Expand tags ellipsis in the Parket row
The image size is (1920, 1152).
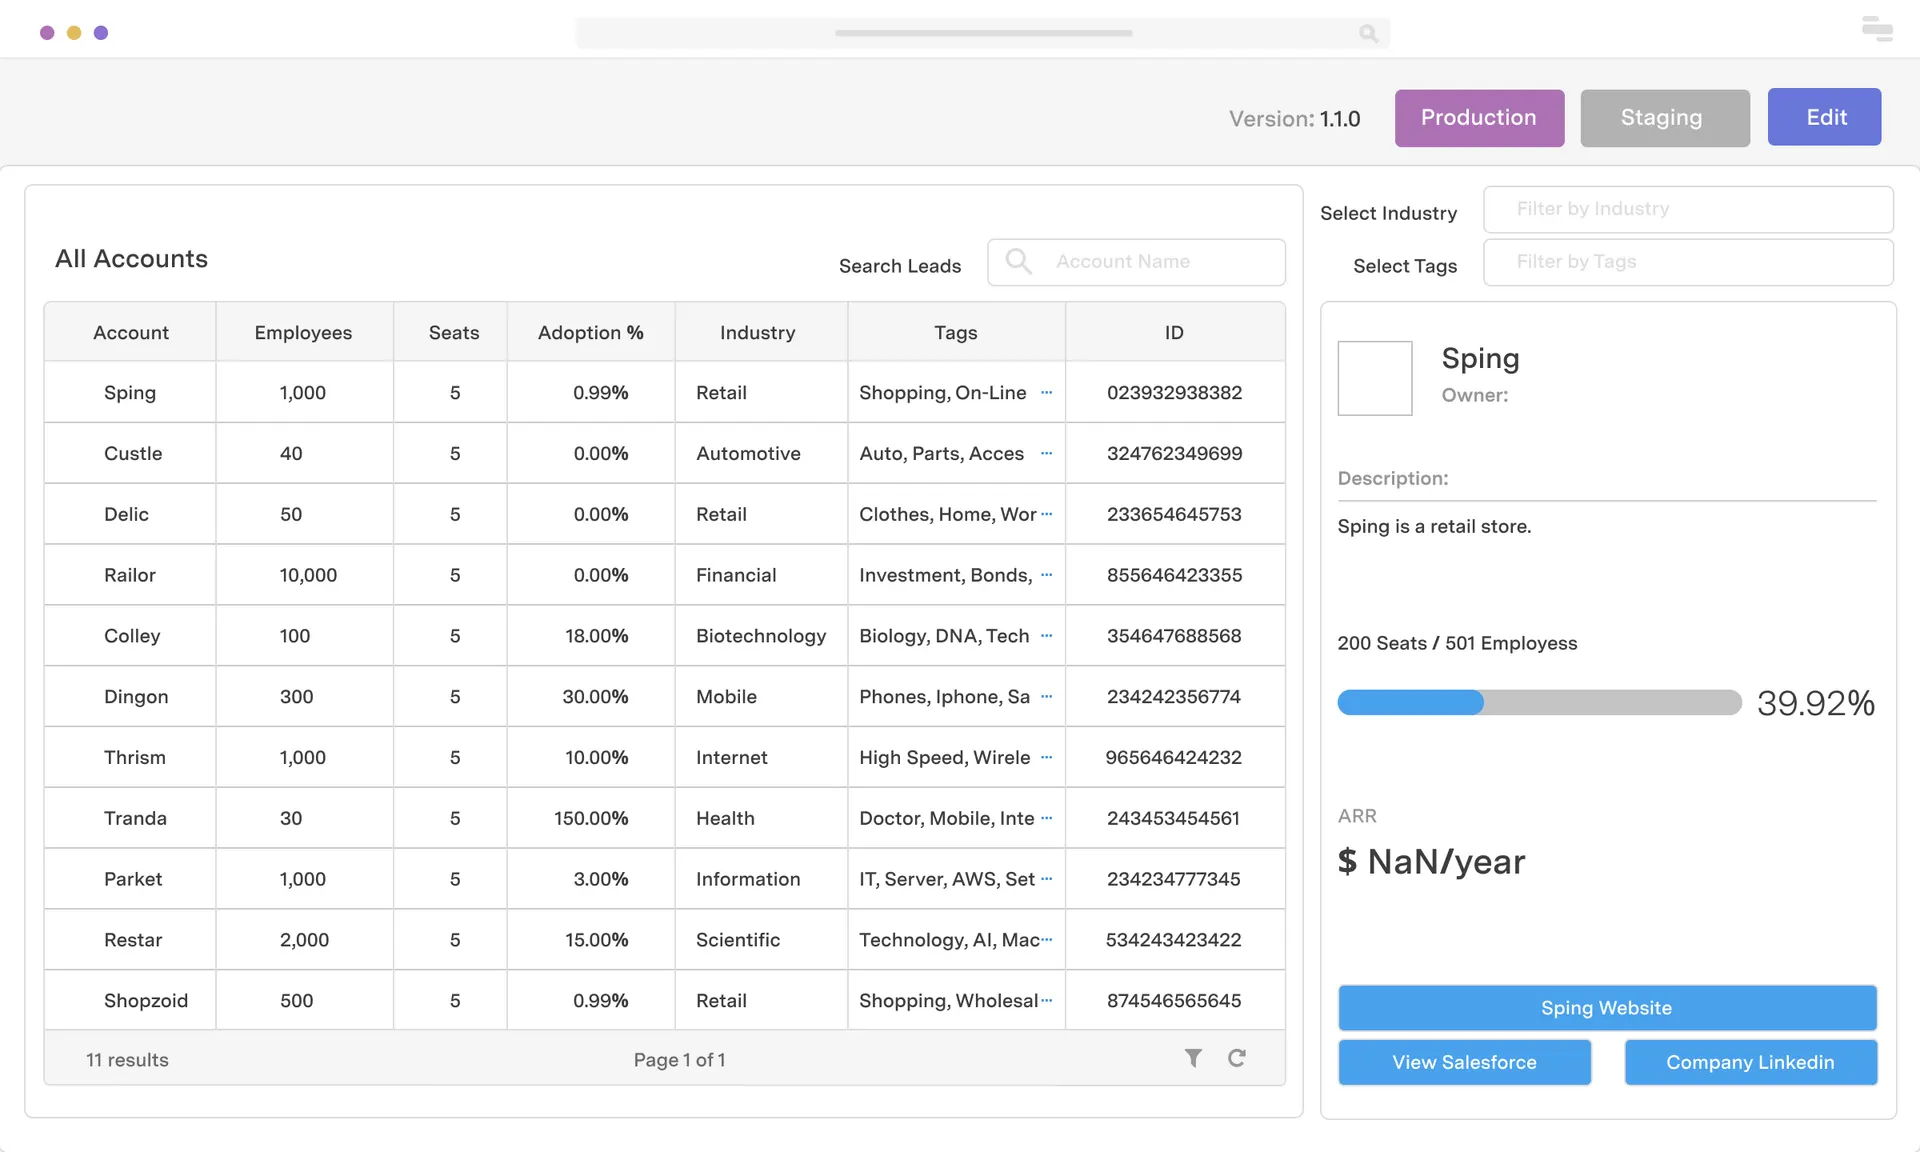click(1047, 879)
